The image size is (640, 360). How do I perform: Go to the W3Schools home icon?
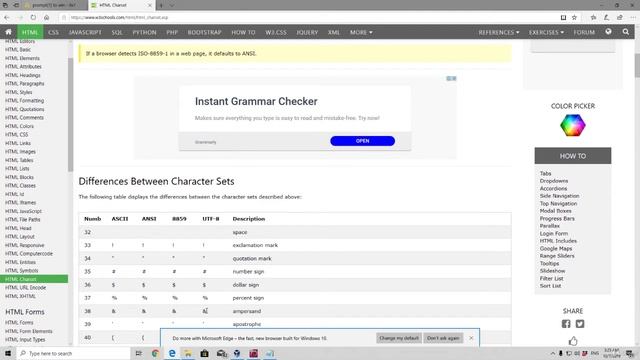tap(8, 32)
